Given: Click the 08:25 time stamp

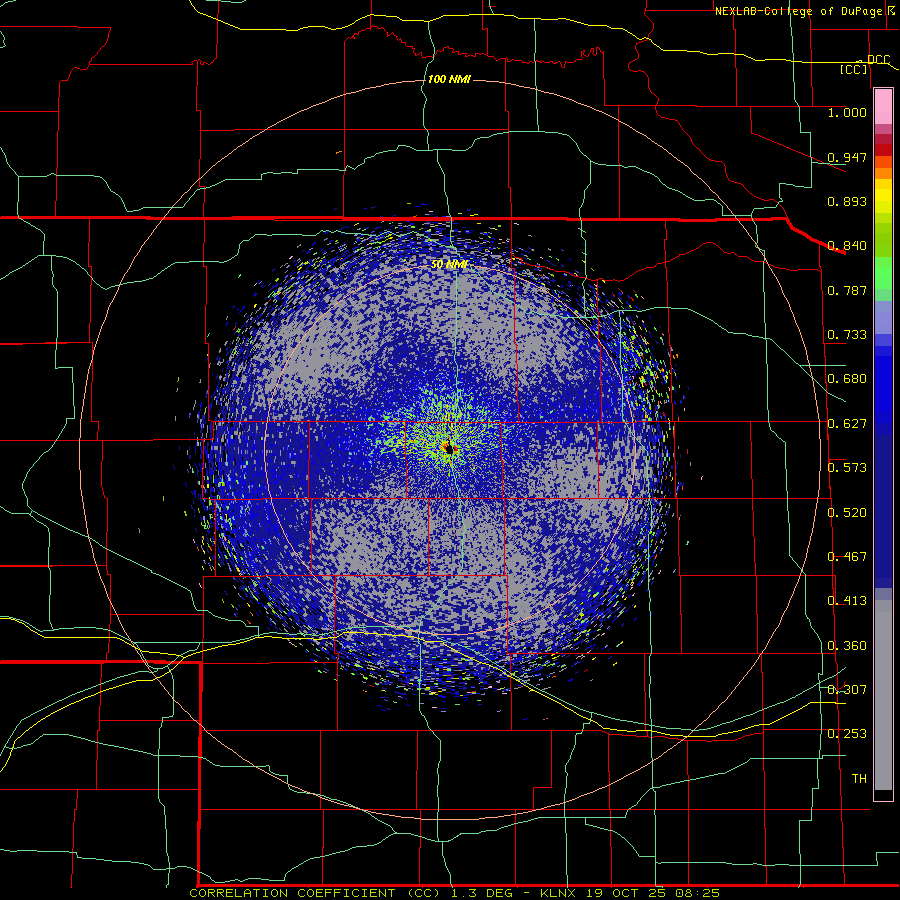Looking at the screenshot, I should point(696,893).
